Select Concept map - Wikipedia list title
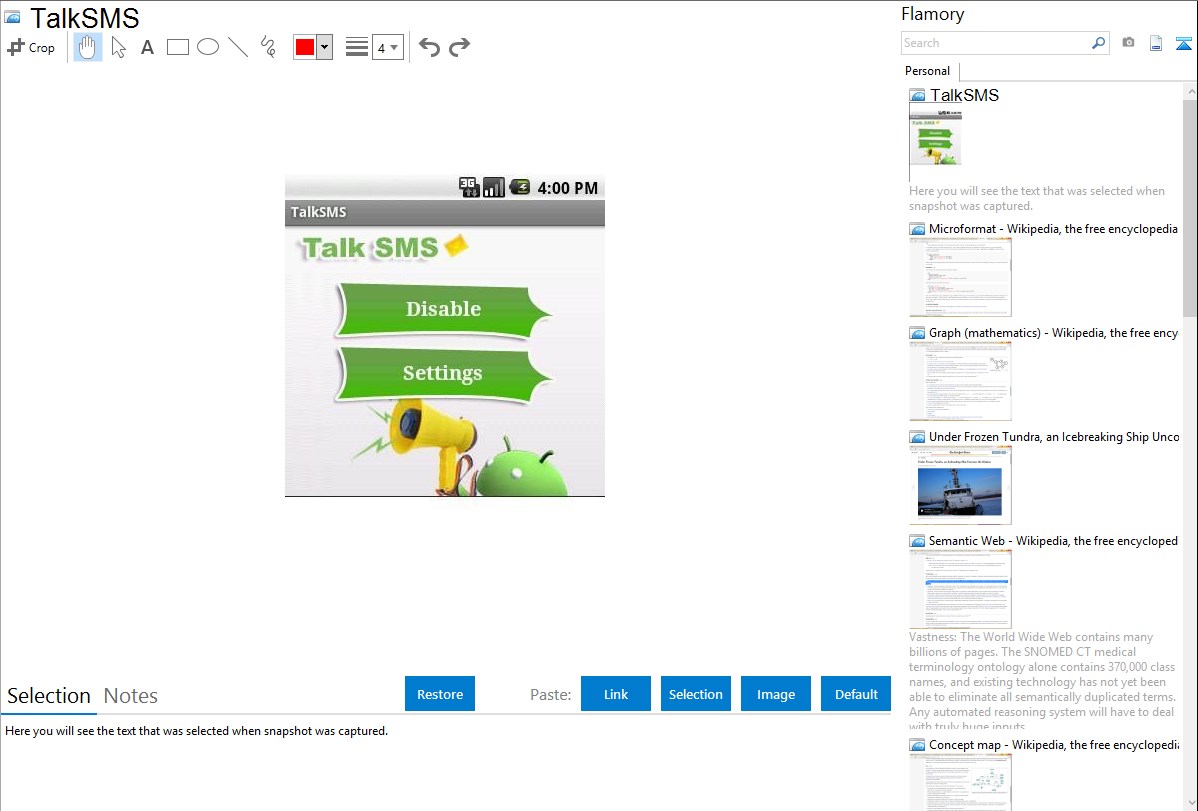Screen dimensions: 1198x811 point(1054,744)
